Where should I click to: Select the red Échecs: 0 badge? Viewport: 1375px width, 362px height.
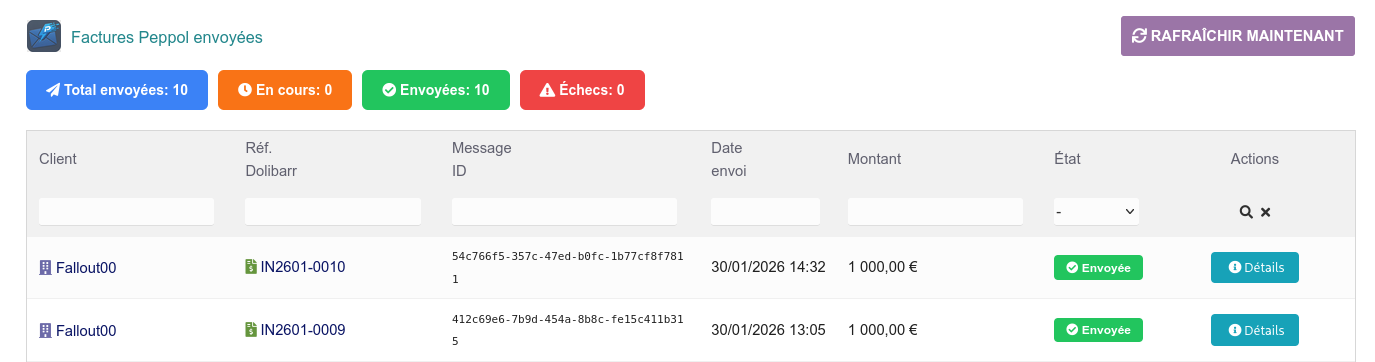[x=582, y=90]
